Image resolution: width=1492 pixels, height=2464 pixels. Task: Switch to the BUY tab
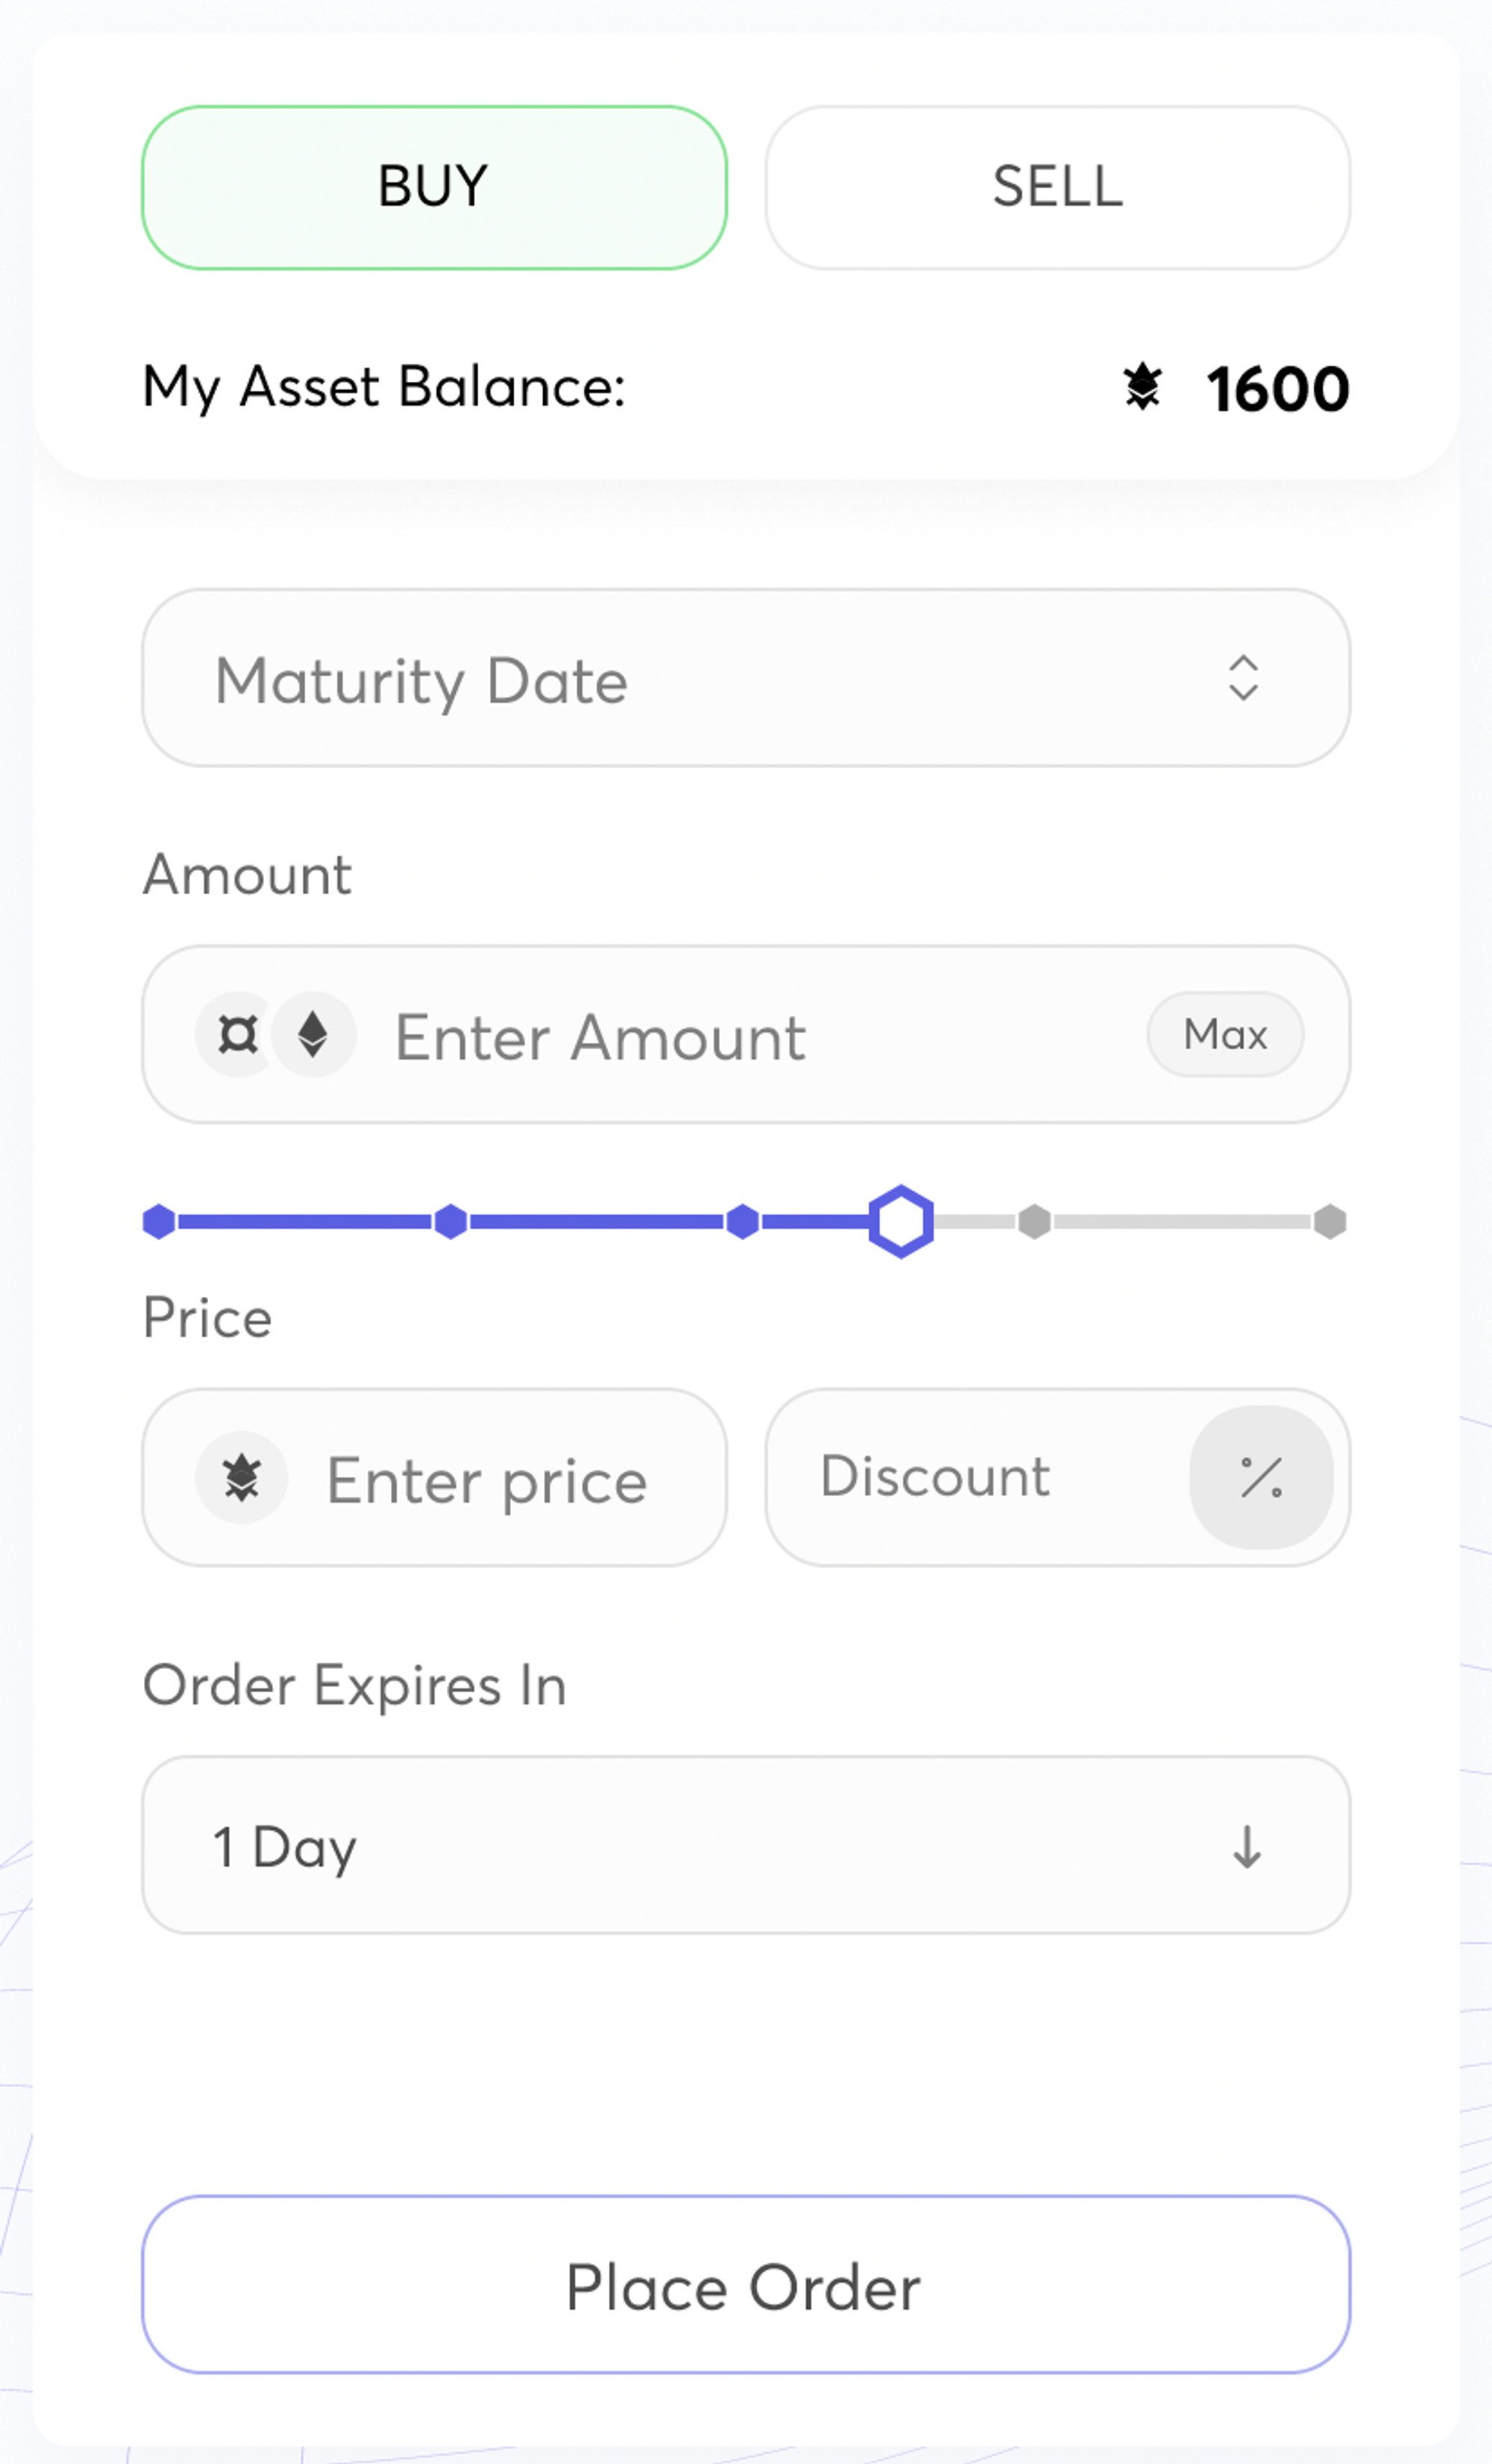click(434, 187)
